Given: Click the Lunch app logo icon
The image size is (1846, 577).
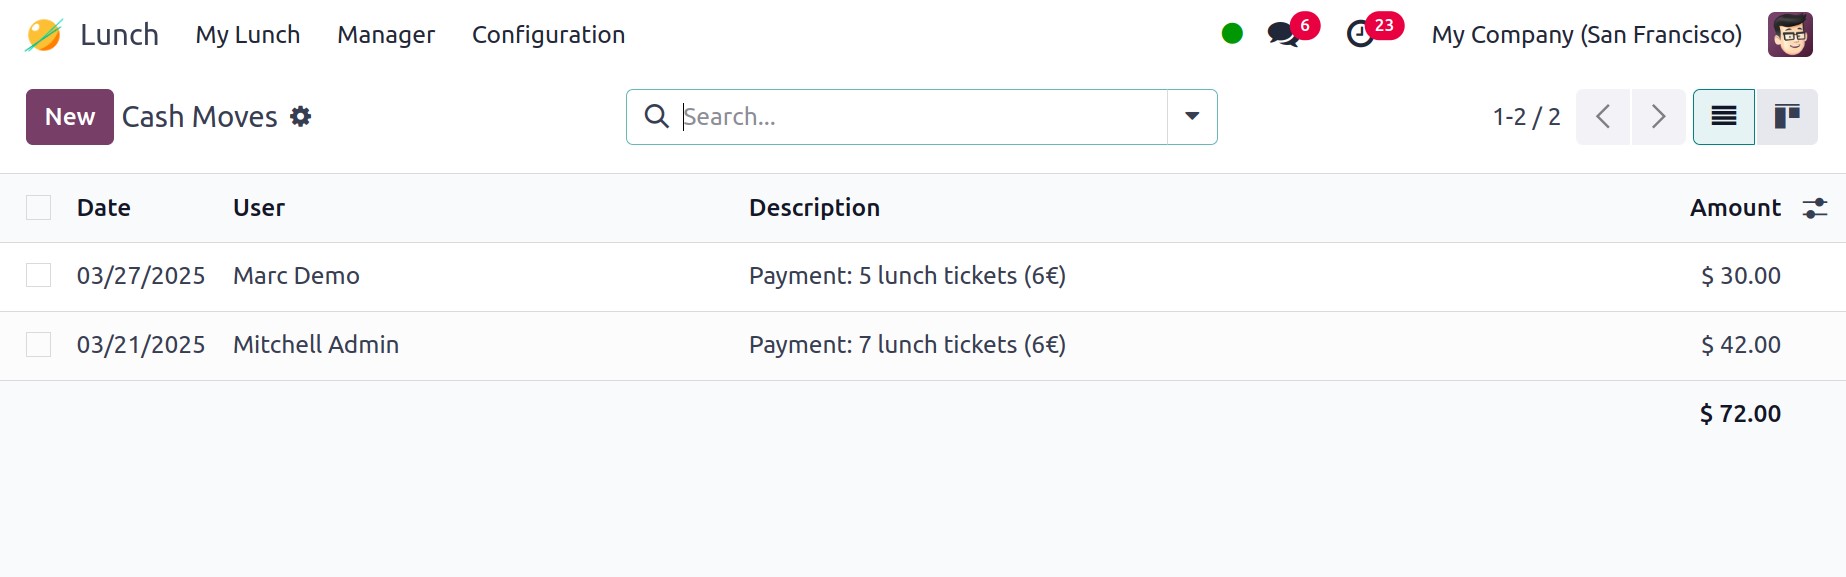Looking at the screenshot, I should pos(44,35).
